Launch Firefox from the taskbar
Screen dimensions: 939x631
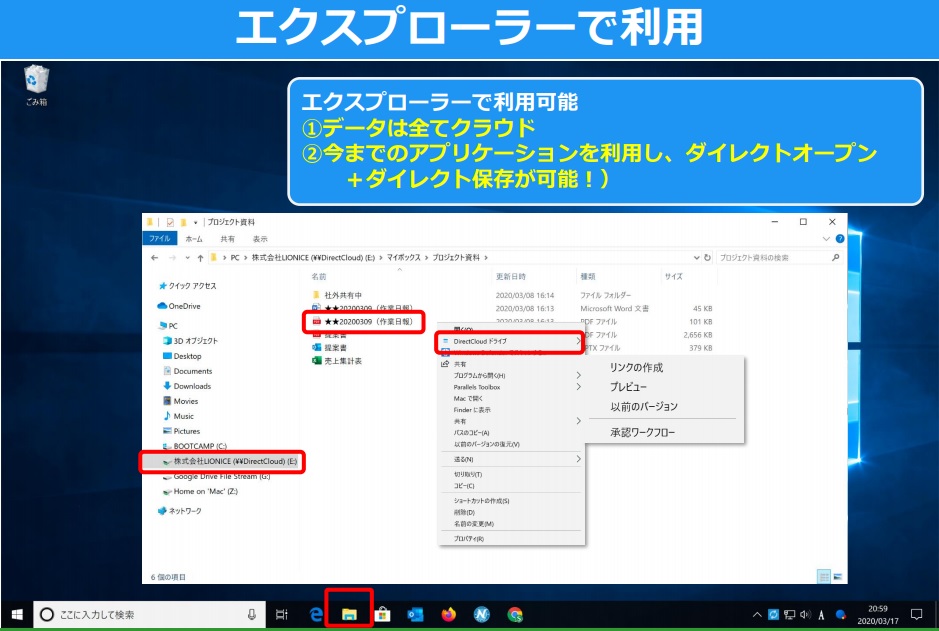pyautogui.click(x=448, y=614)
